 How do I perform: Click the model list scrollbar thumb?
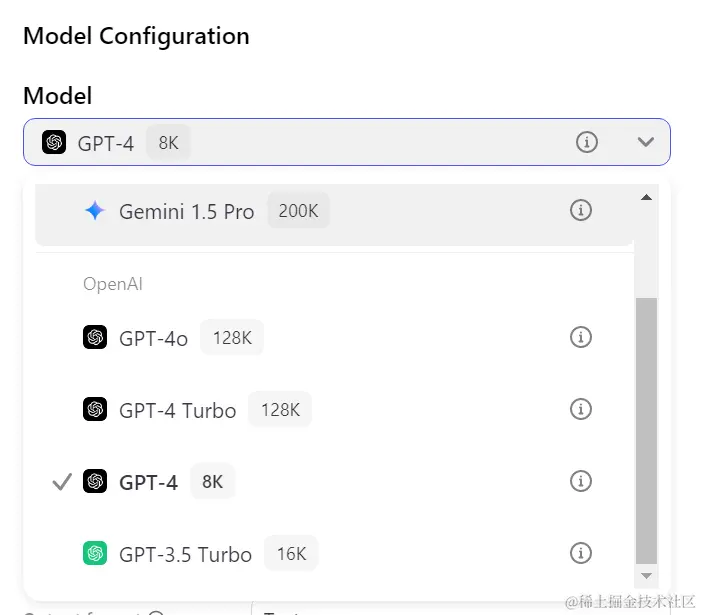click(x=646, y=431)
